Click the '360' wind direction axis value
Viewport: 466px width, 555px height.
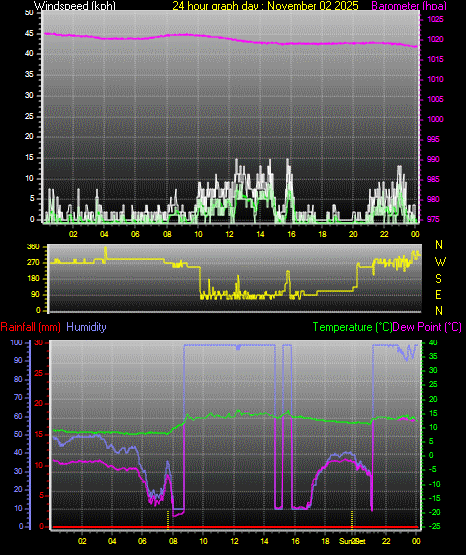point(33,247)
